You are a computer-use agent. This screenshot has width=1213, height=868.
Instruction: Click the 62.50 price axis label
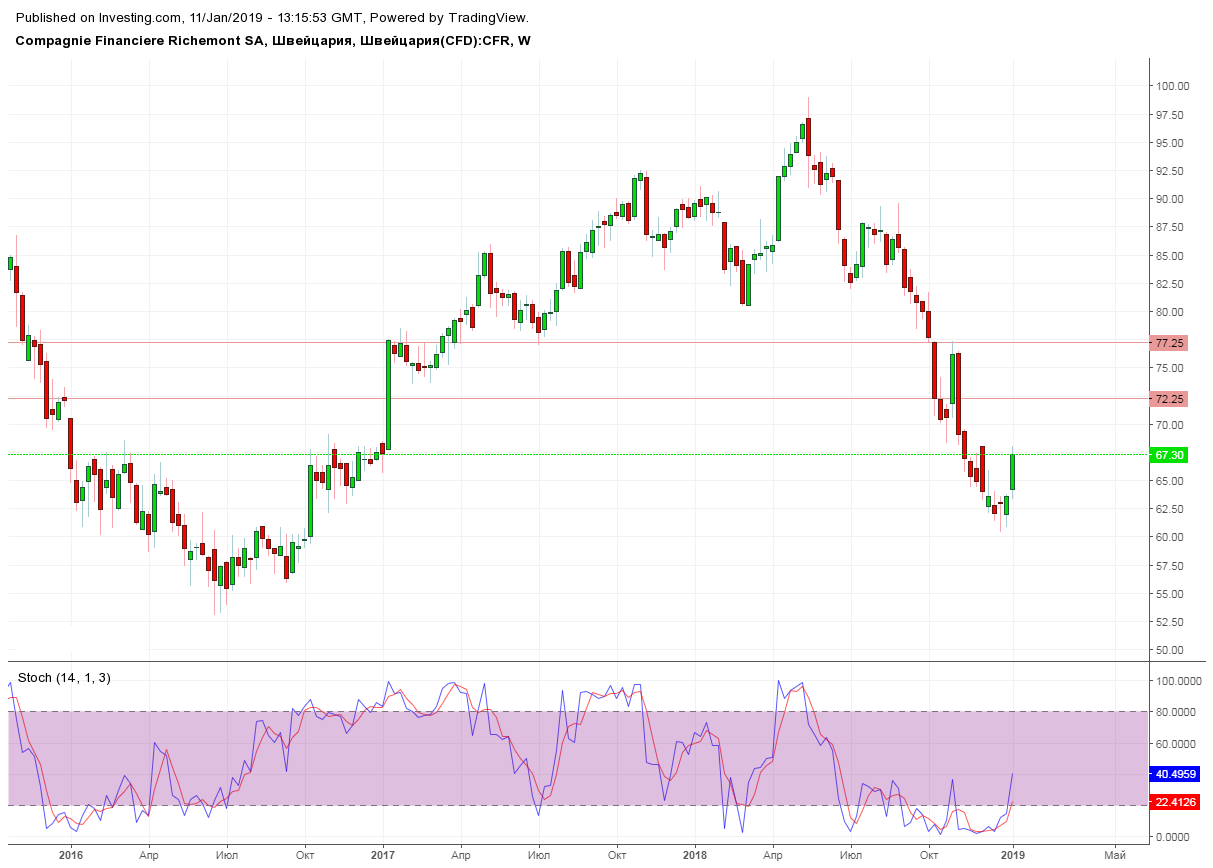pos(1172,509)
